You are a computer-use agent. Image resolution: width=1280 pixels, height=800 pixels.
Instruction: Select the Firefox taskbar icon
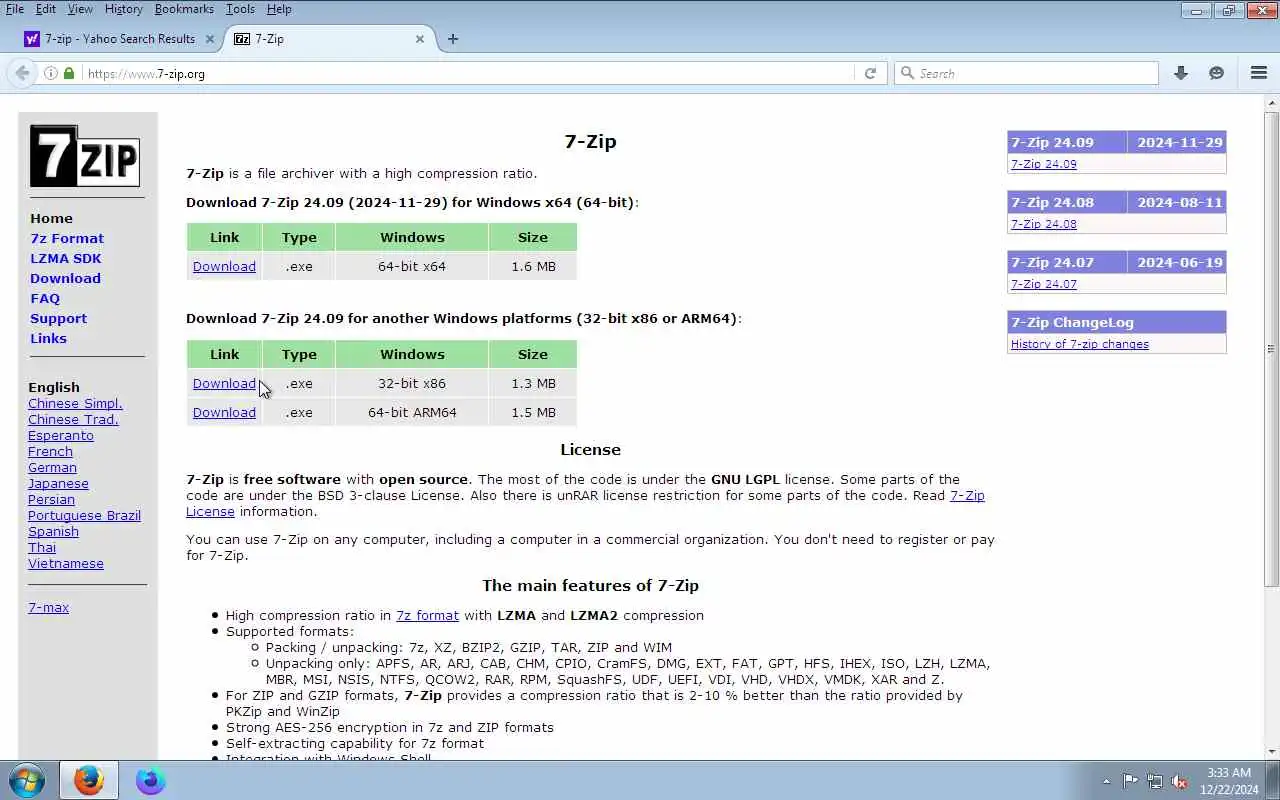(89, 780)
